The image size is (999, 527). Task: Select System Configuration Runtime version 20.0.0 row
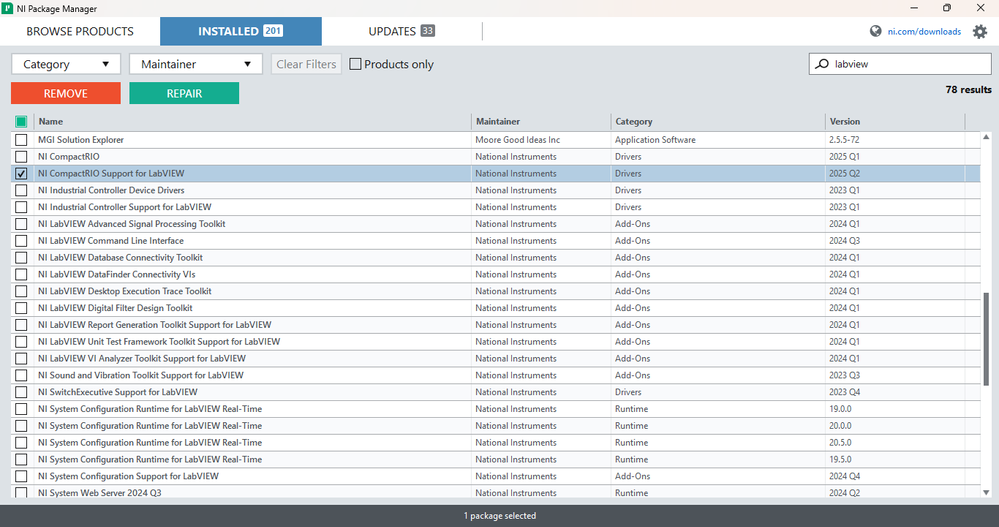pyautogui.click(x=496, y=426)
